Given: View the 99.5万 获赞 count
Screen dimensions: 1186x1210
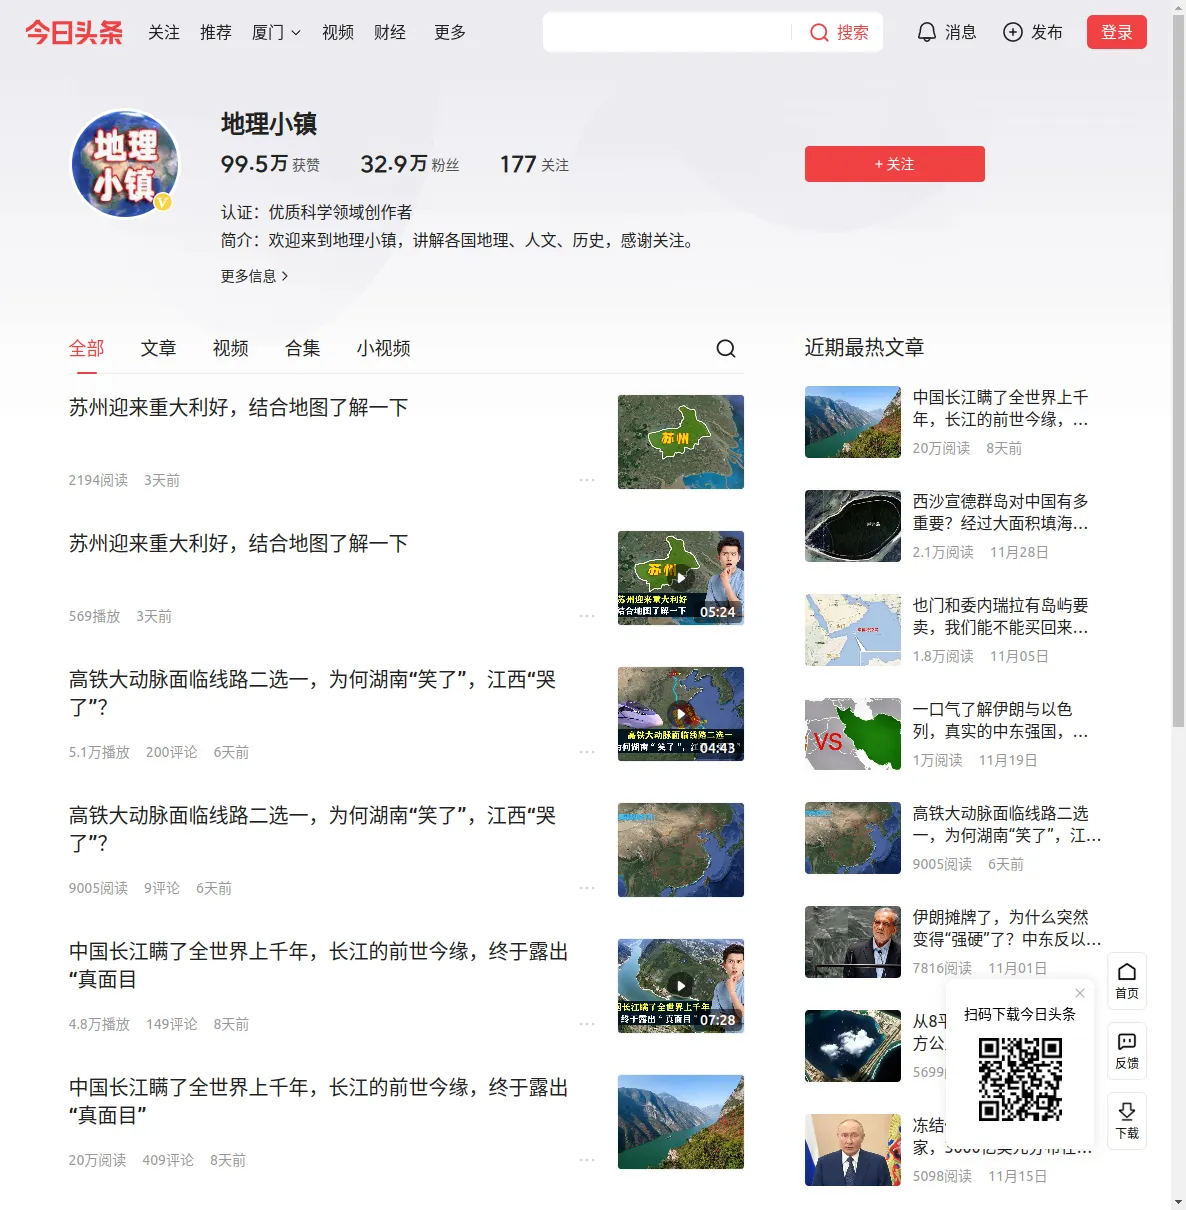Looking at the screenshot, I should 270,164.
